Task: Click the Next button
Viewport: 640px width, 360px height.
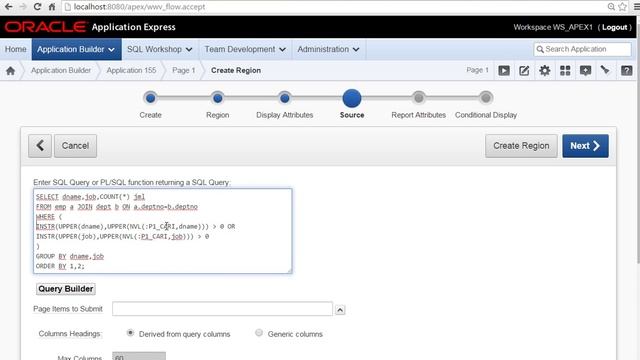Action: point(585,146)
